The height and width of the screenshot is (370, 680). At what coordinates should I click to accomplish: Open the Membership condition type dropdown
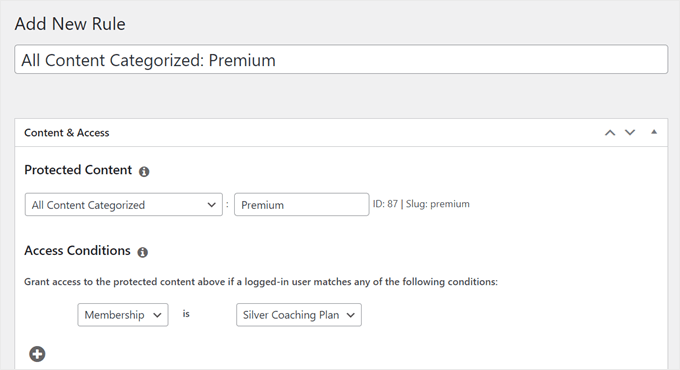123,315
